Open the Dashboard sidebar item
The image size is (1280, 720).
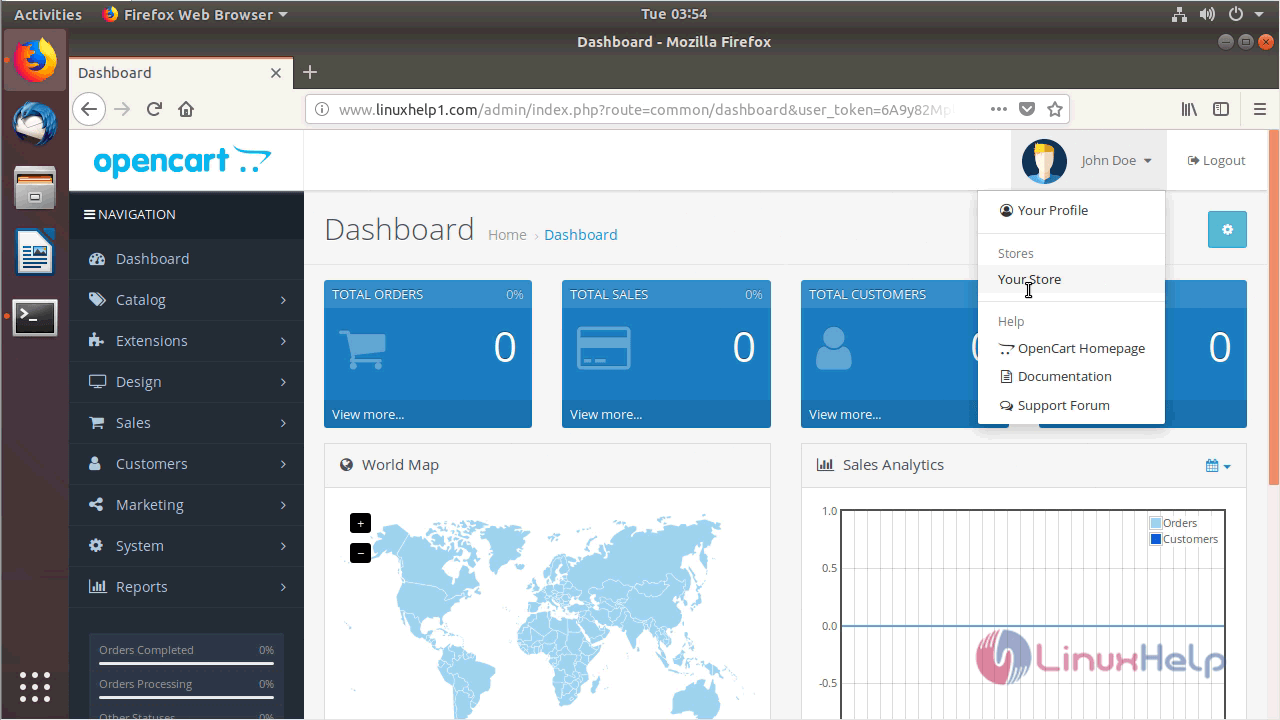click(186, 259)
